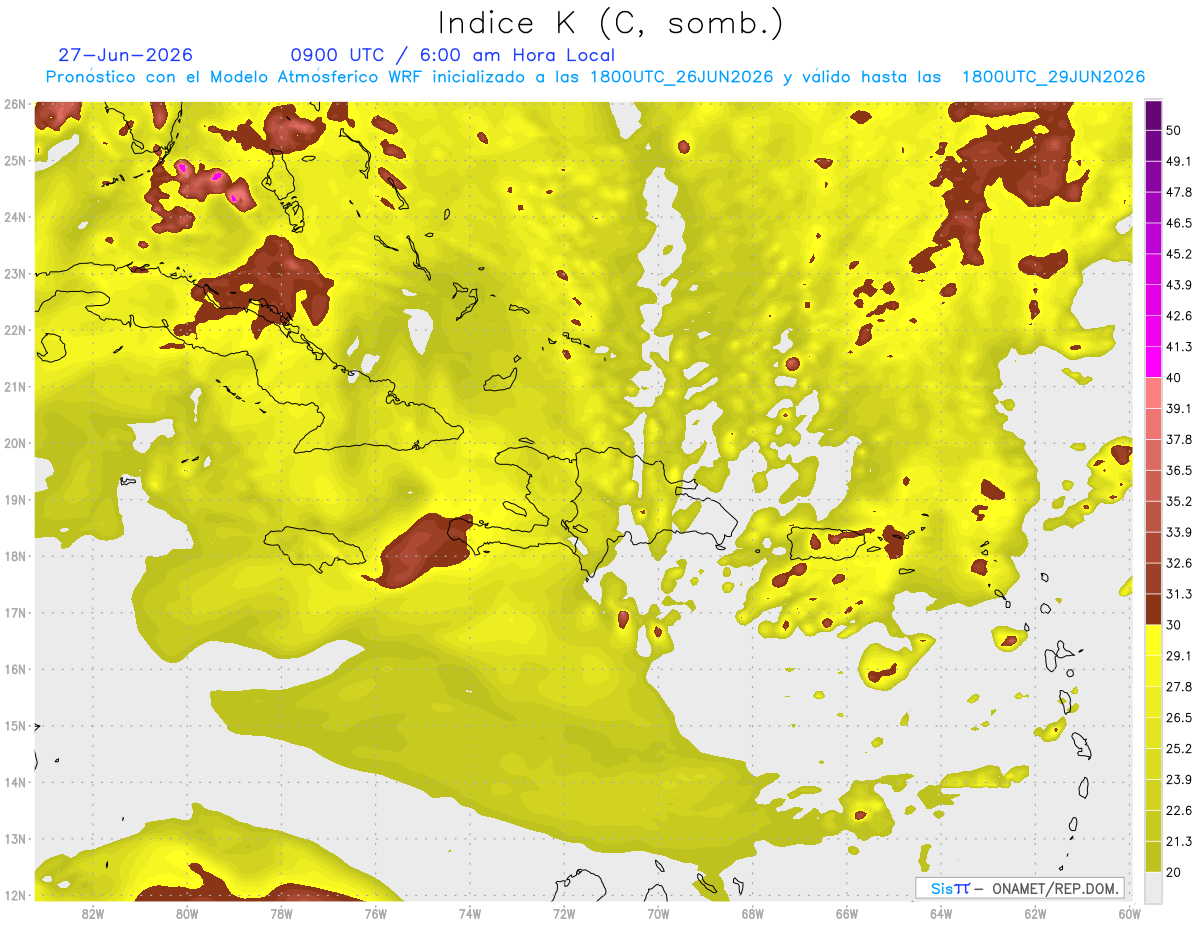Screen dimensions: 1200x927
Task: Click the latitude label '15N'
Action: point(15,725)
